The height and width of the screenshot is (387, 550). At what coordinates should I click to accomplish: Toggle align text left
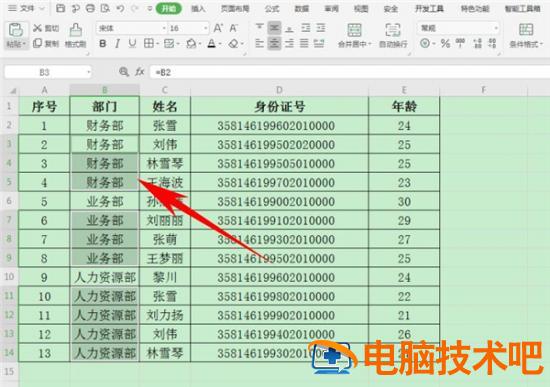(259, 44)
